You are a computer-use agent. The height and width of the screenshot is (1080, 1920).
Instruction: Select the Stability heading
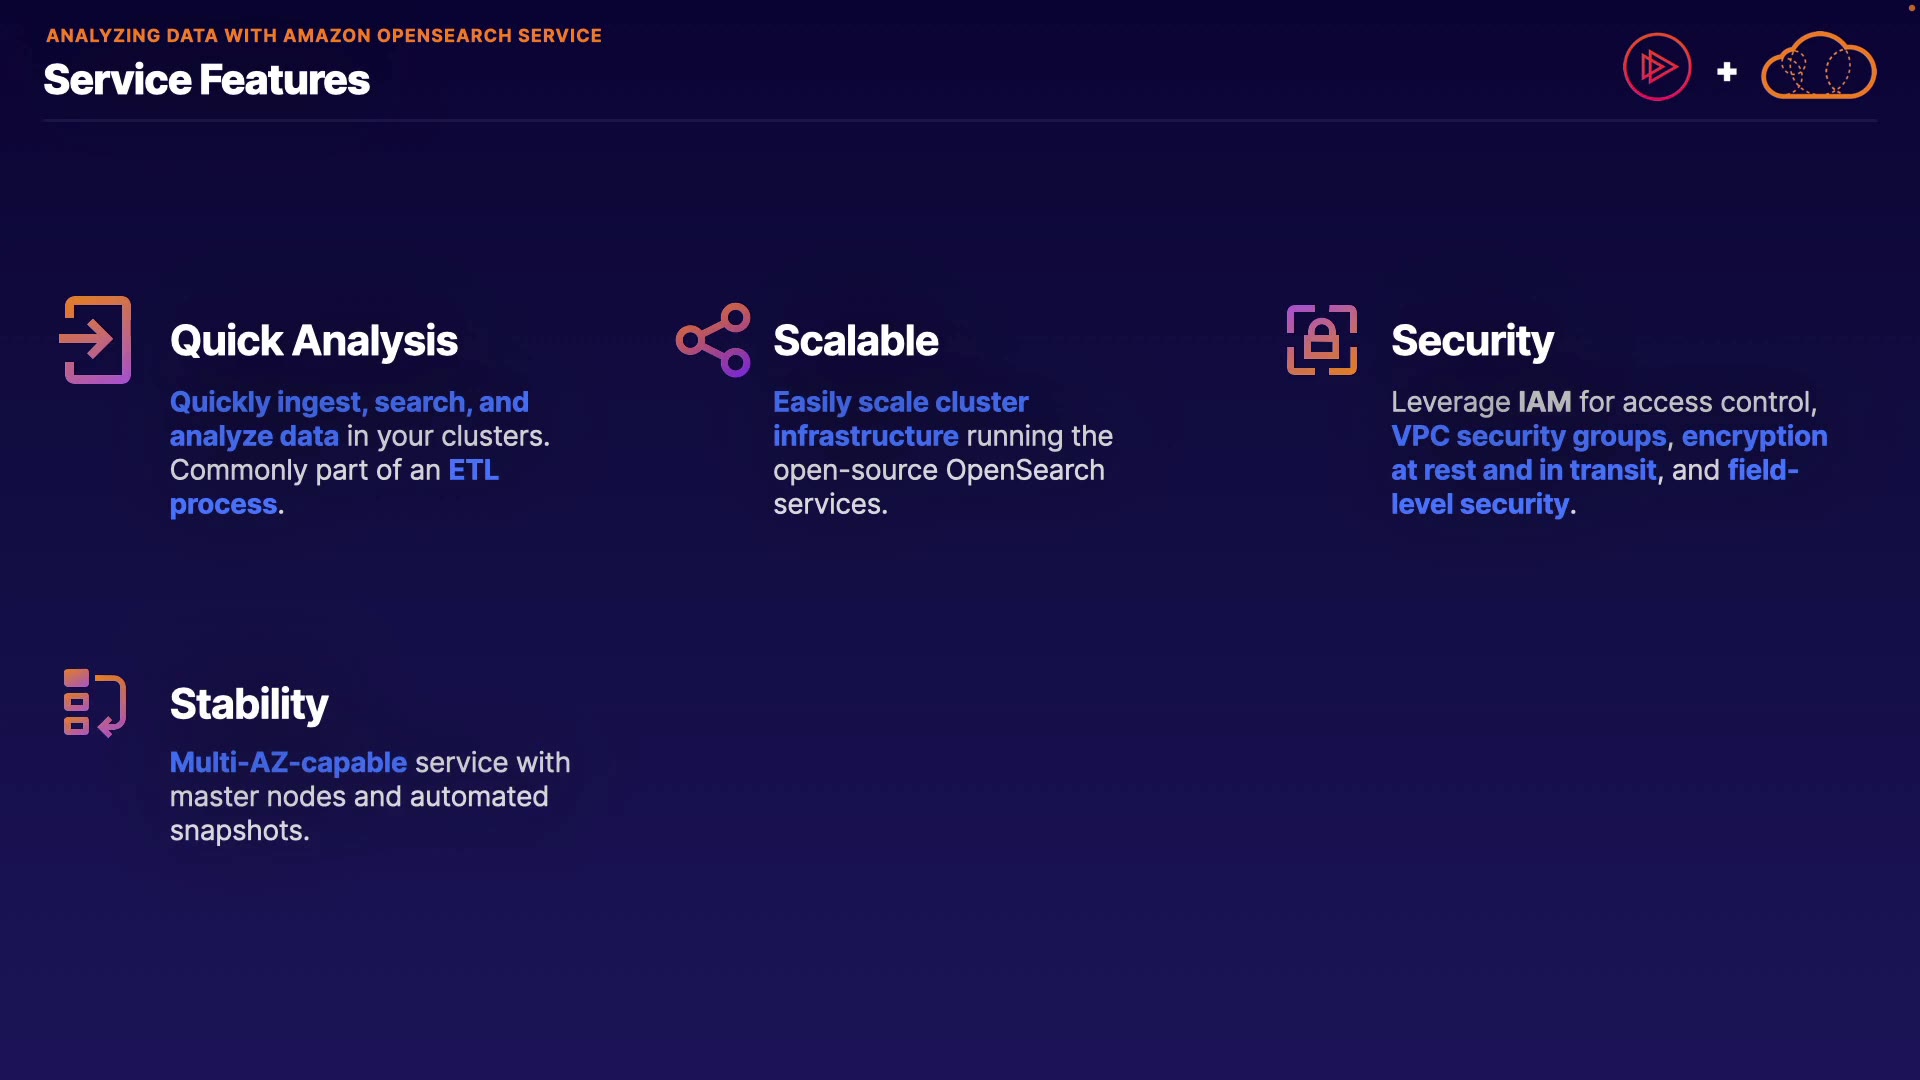point(249,704)
